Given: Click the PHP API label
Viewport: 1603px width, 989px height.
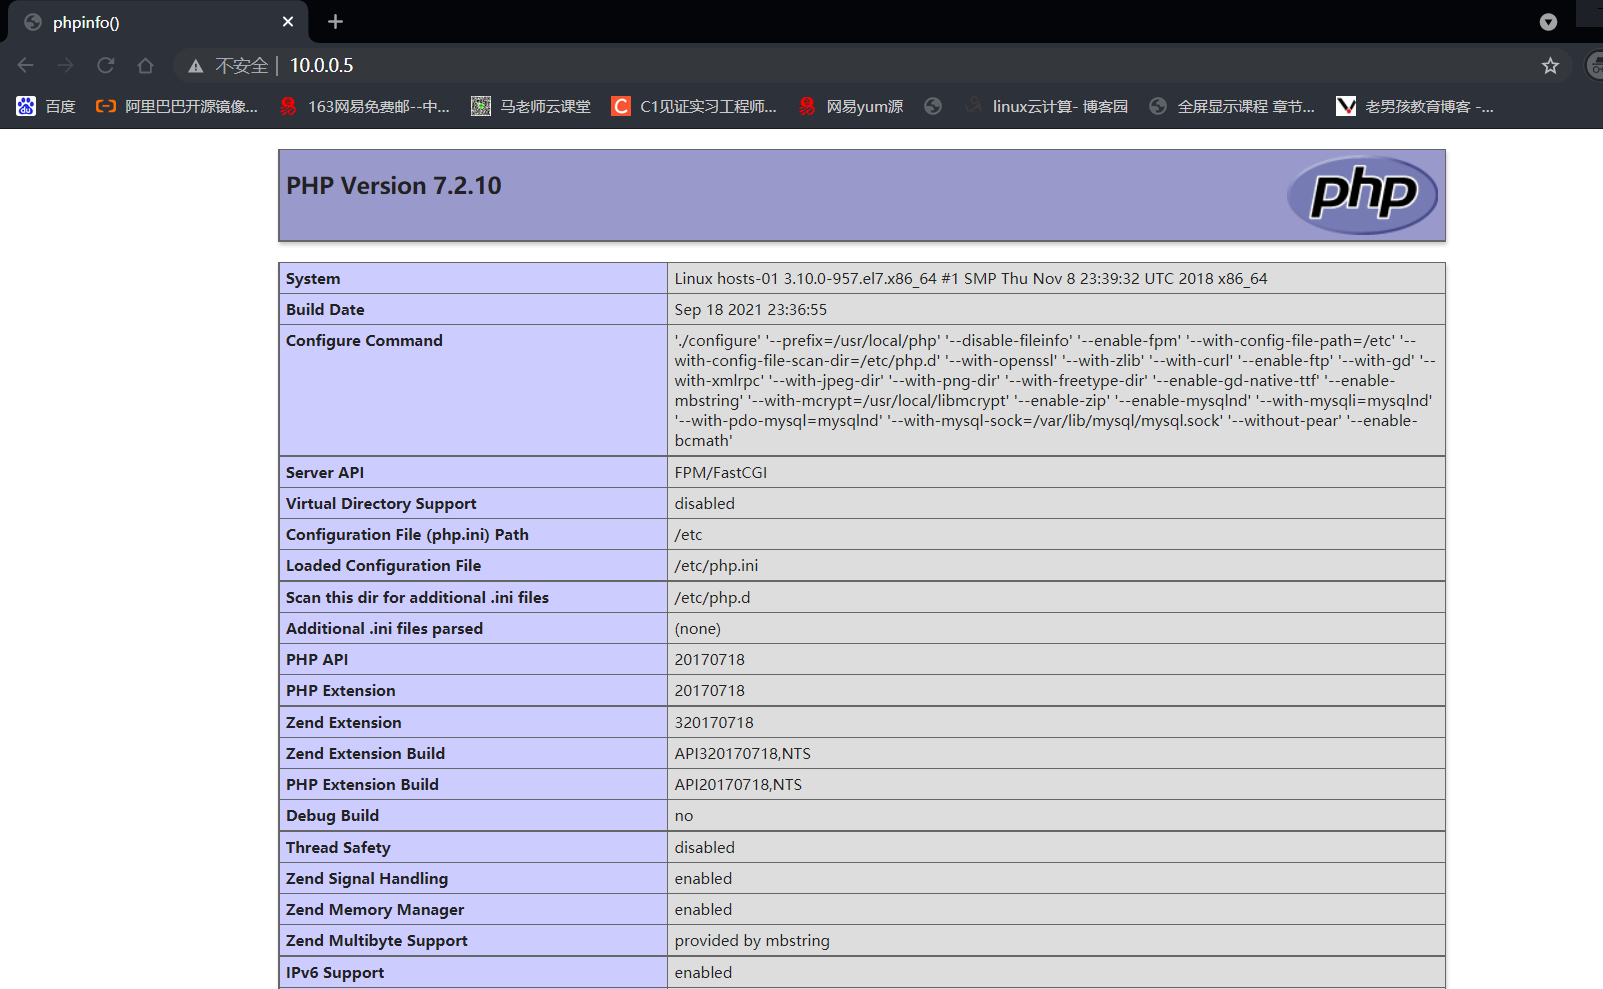Looking at the screenshot, I should coord(317,660).
